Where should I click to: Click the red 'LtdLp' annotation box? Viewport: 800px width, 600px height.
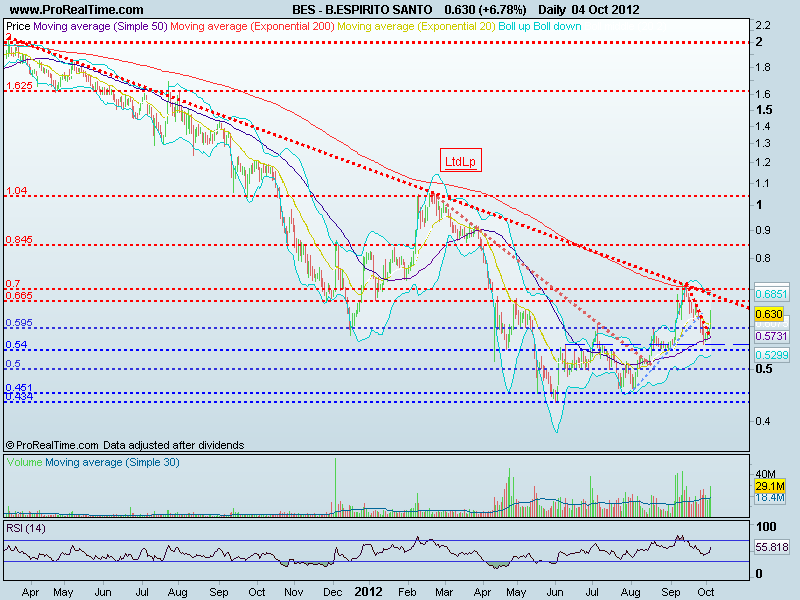pyautogui.click(x=461, y=161)
